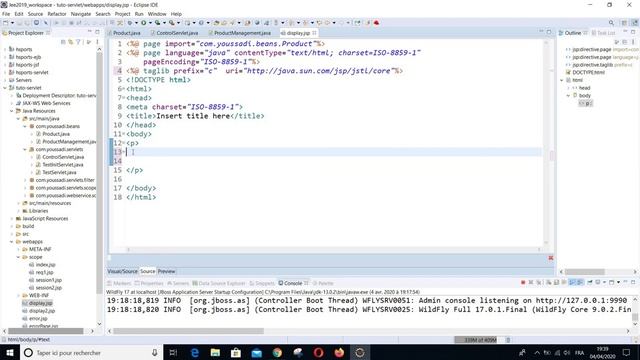Open File Explorer from the taskbar
640x360 pixels.
(215, 352)
